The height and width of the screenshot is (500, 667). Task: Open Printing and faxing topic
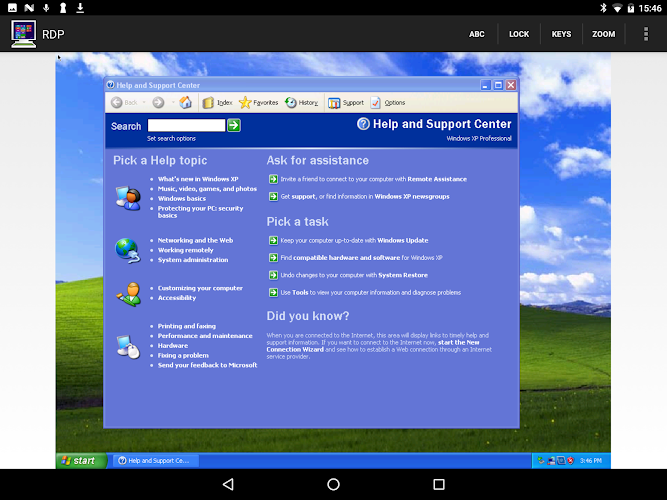click(x=187, y=326)
